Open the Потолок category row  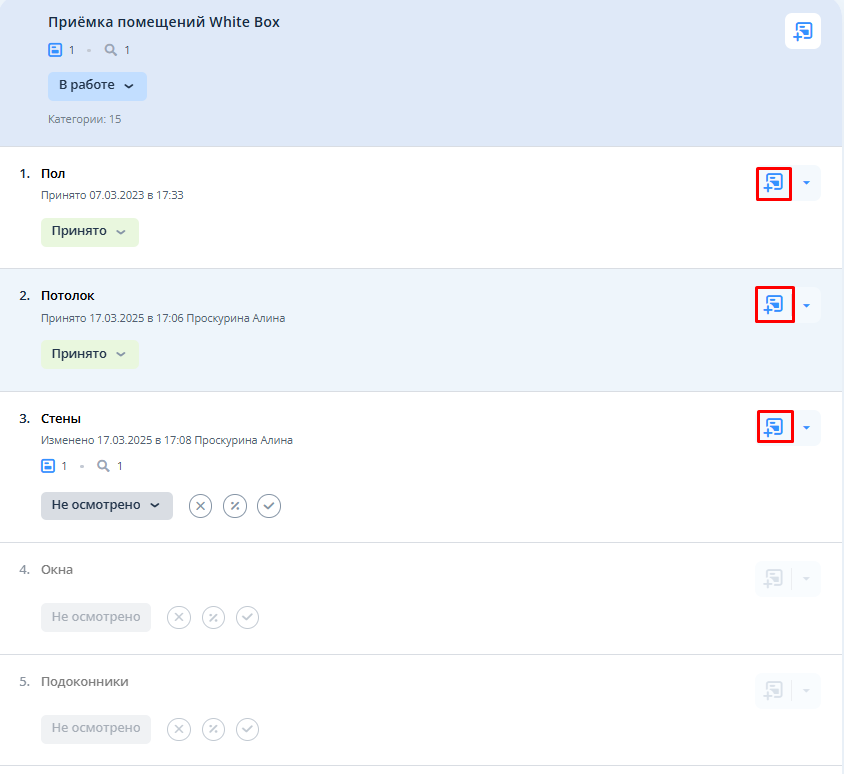pyautogui.click(x=68, y=296)
